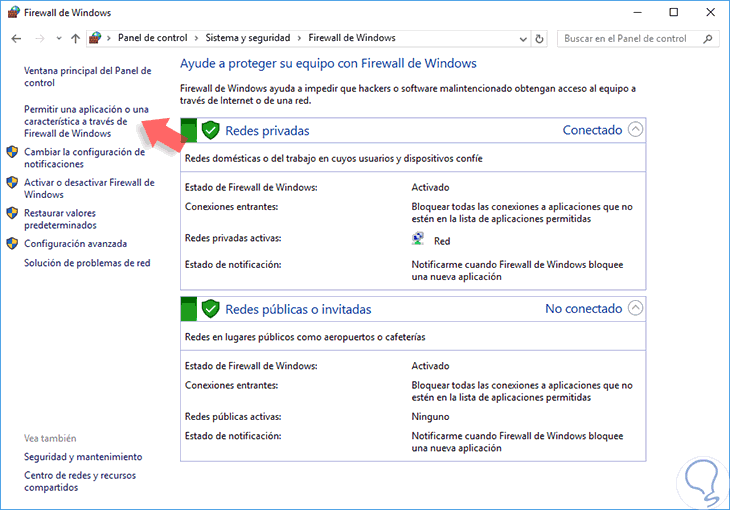Click shield icon beside Configuración avanzada

(x=13, y=244)
